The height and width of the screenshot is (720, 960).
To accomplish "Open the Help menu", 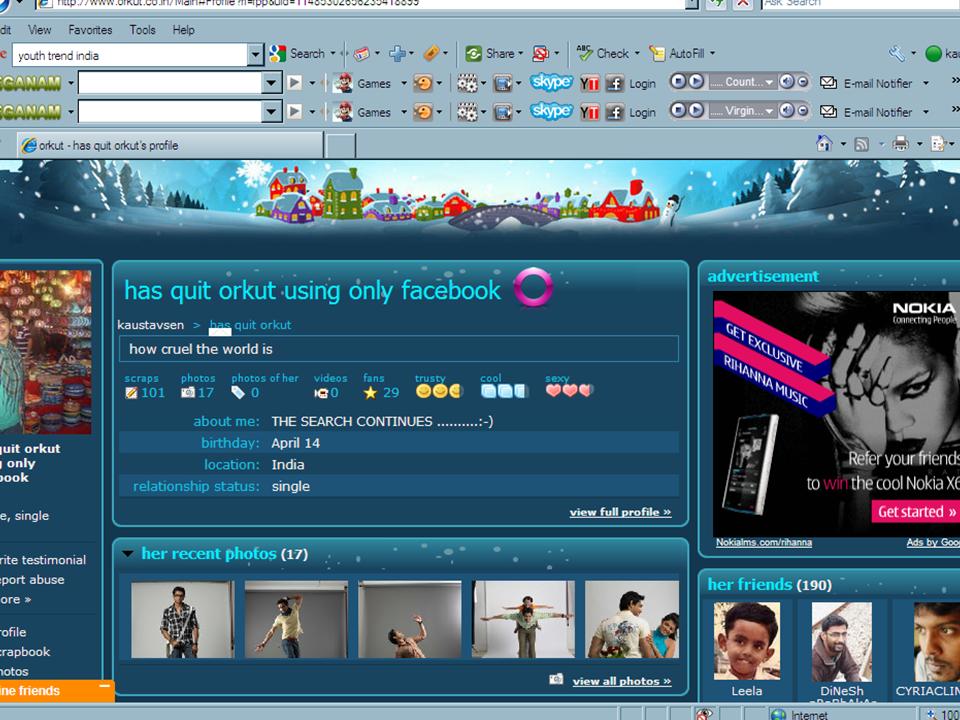I will (x=183, y=29).
